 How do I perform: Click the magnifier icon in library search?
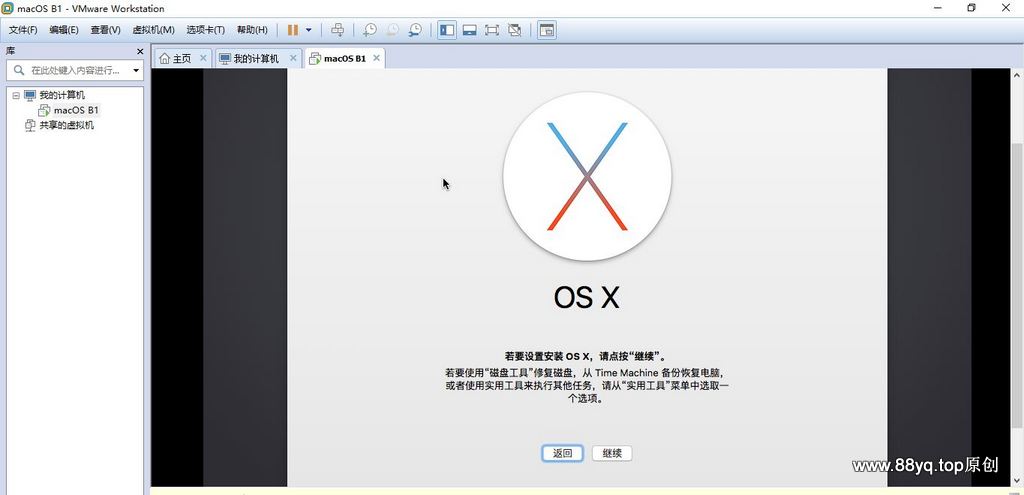pyautogui.click(x=19, y=70)
